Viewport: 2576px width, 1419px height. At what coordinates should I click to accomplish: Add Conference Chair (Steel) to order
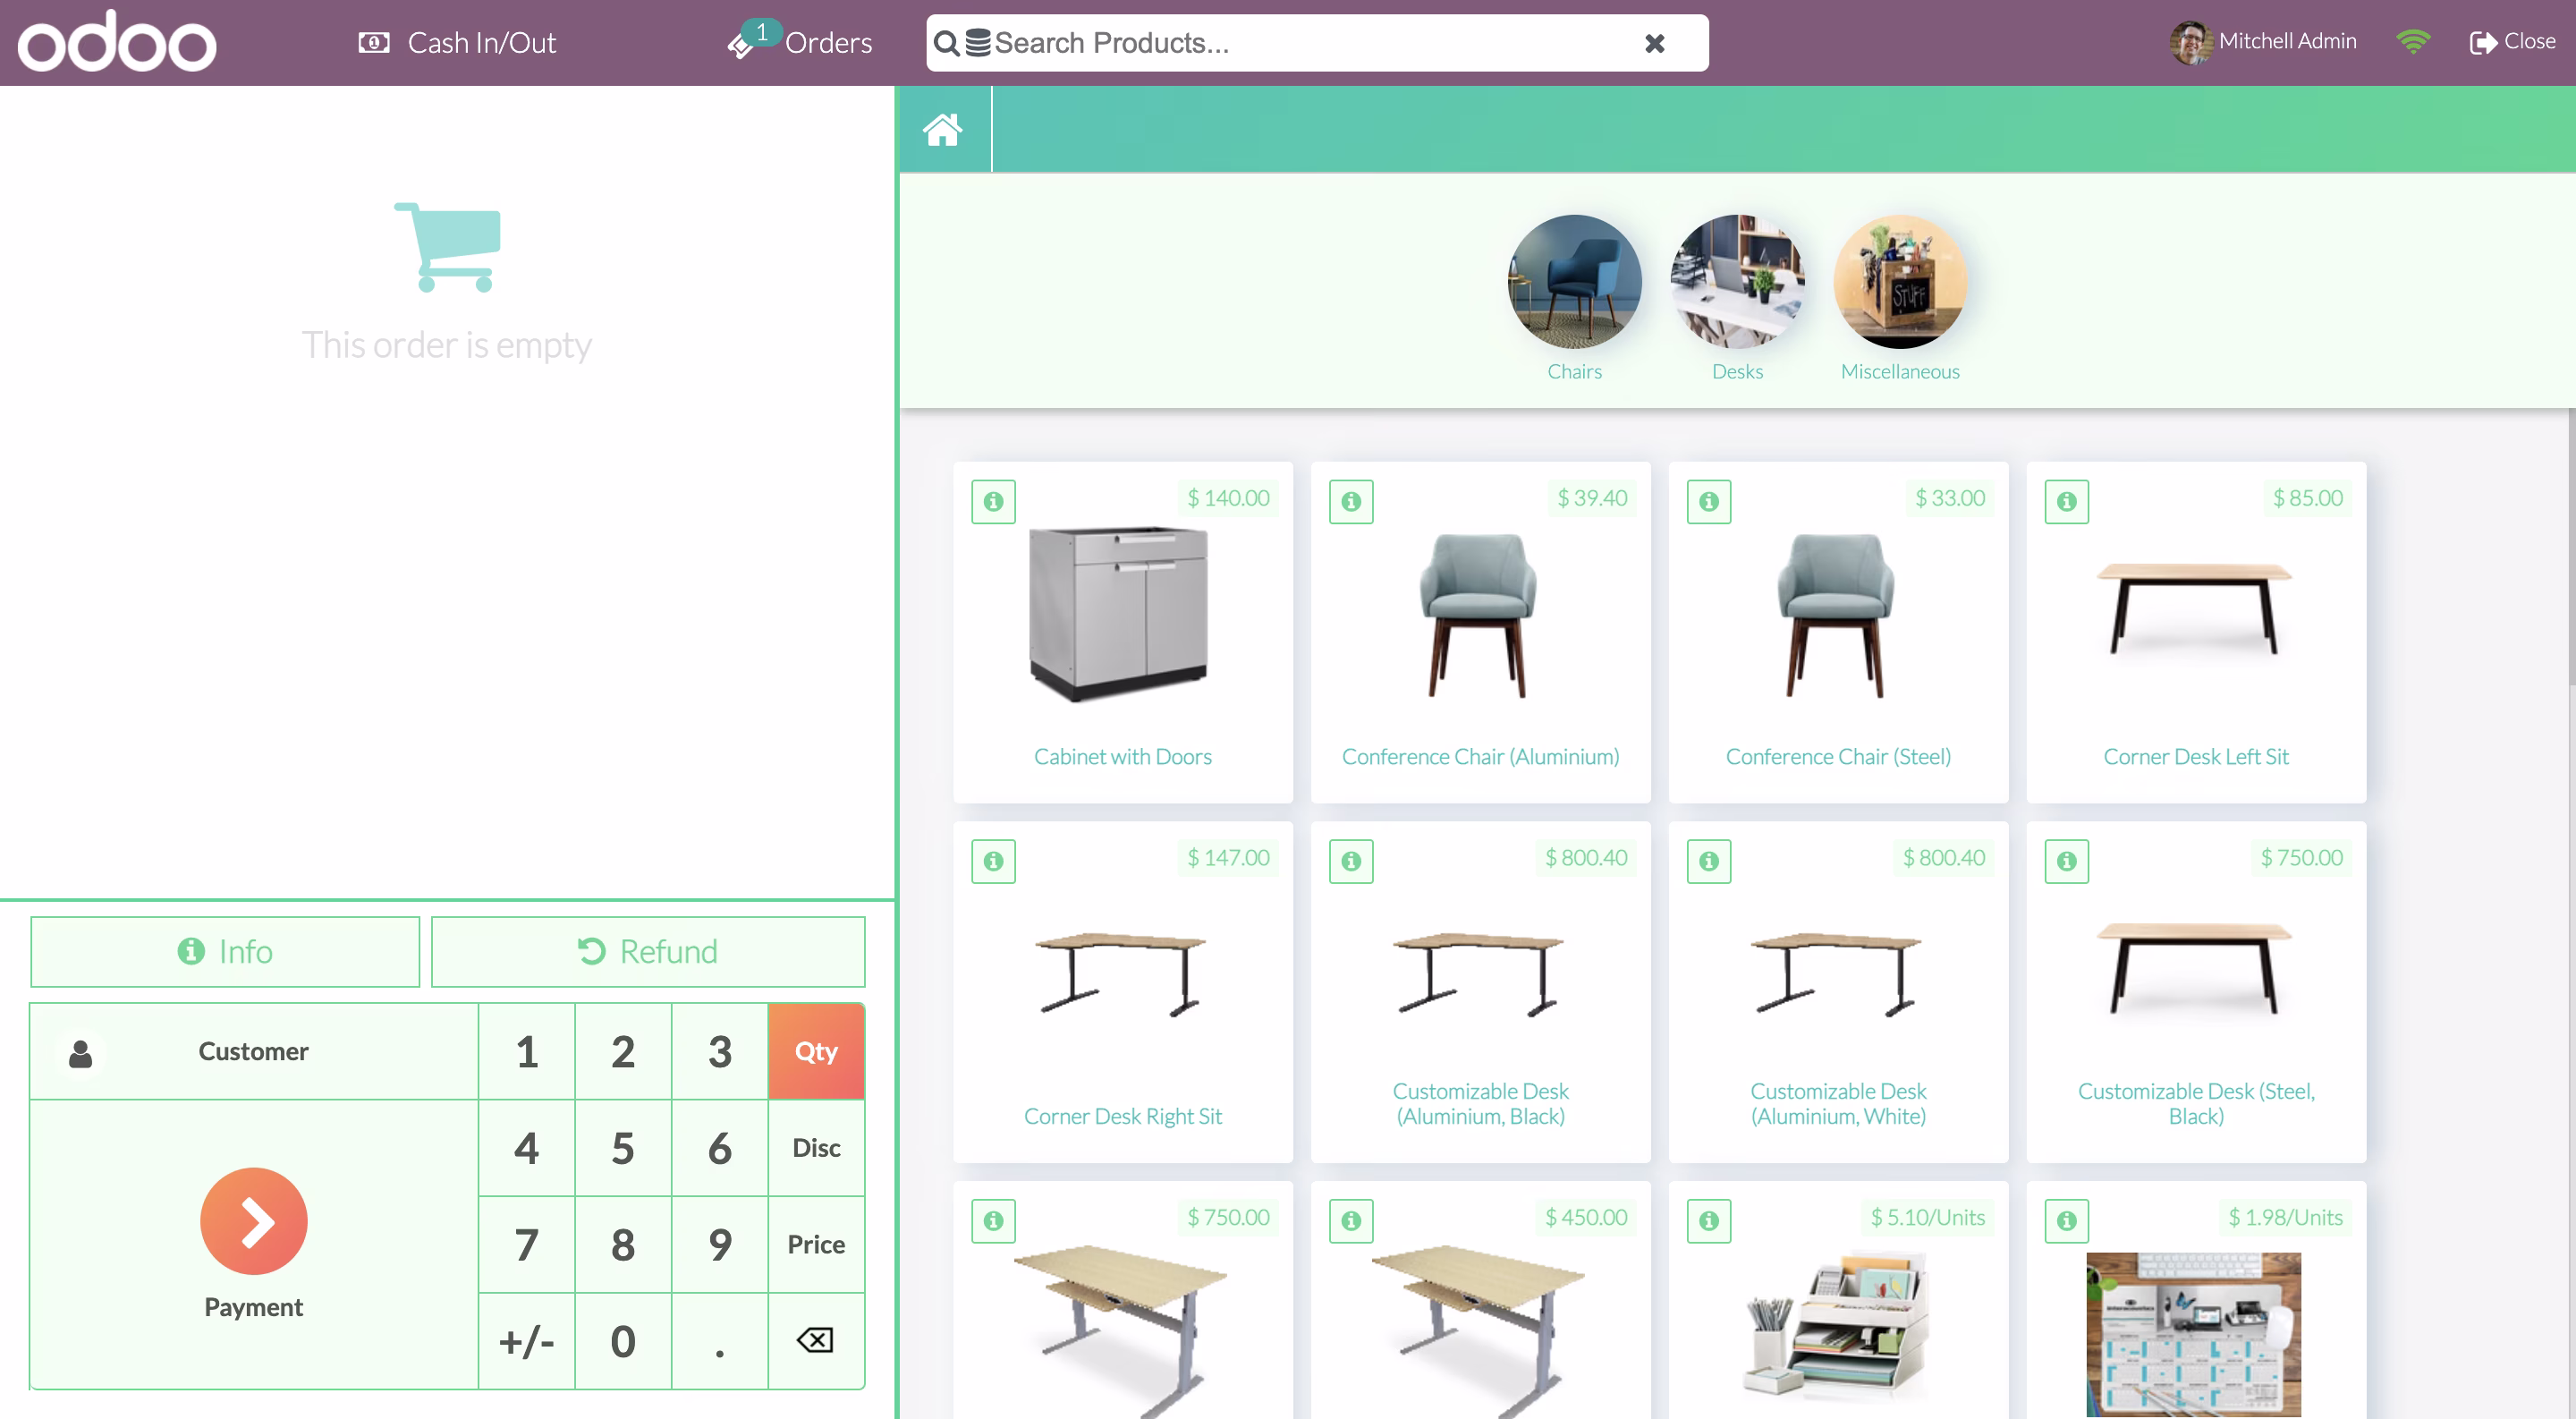1838,632
